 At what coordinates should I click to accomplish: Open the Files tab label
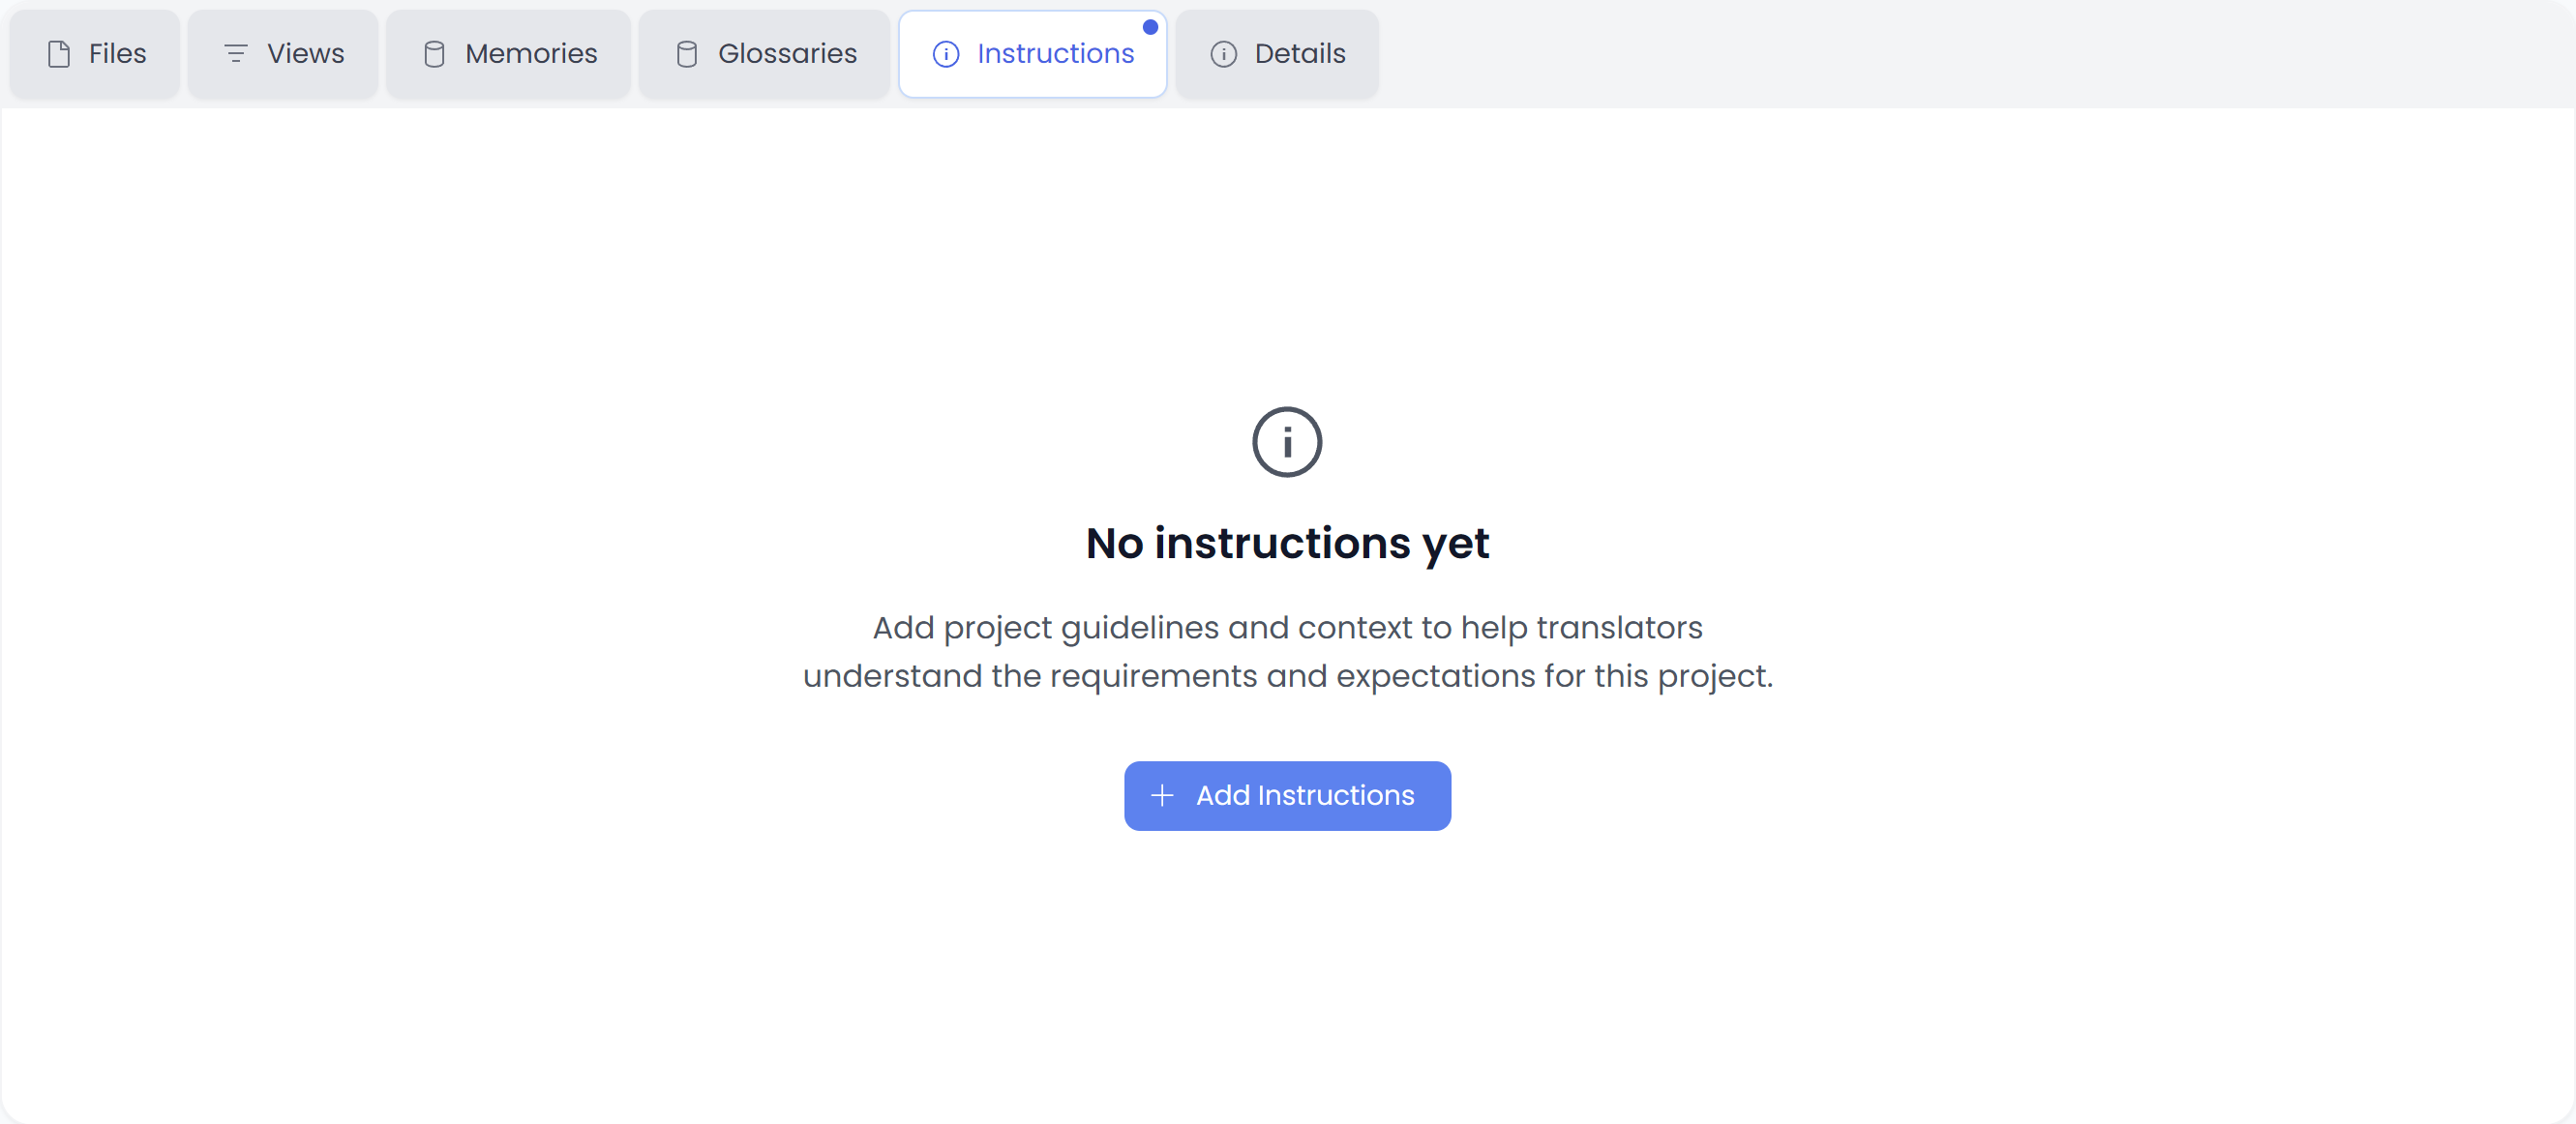(117, 54)
